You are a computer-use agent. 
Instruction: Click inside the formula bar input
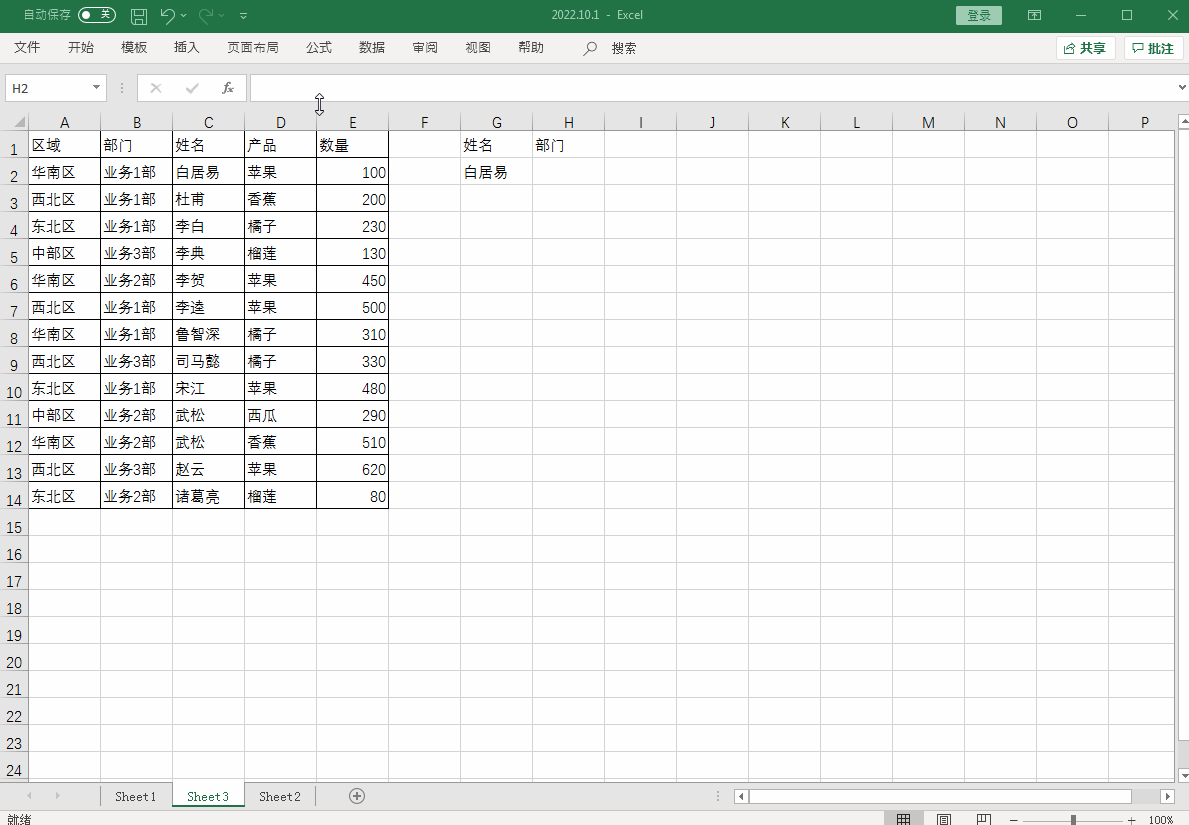pos(713,88)
